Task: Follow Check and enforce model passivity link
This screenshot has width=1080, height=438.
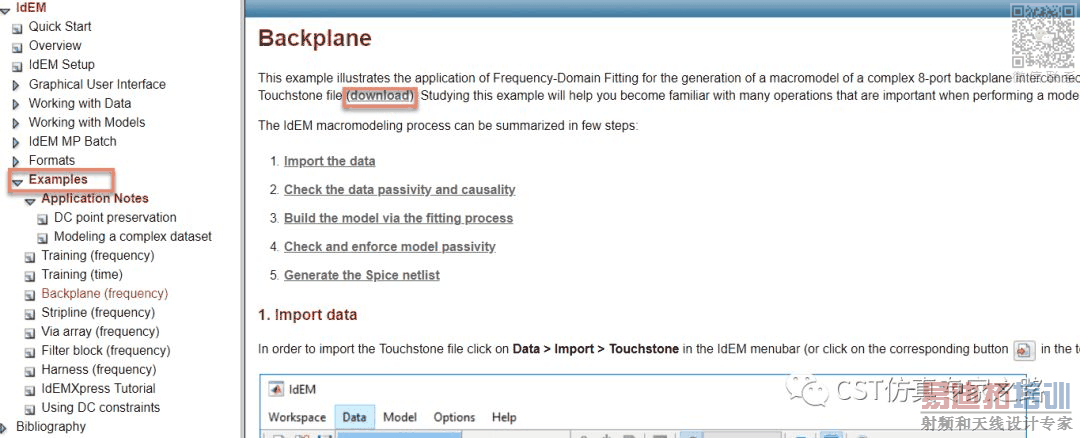Action: point(390,246)
